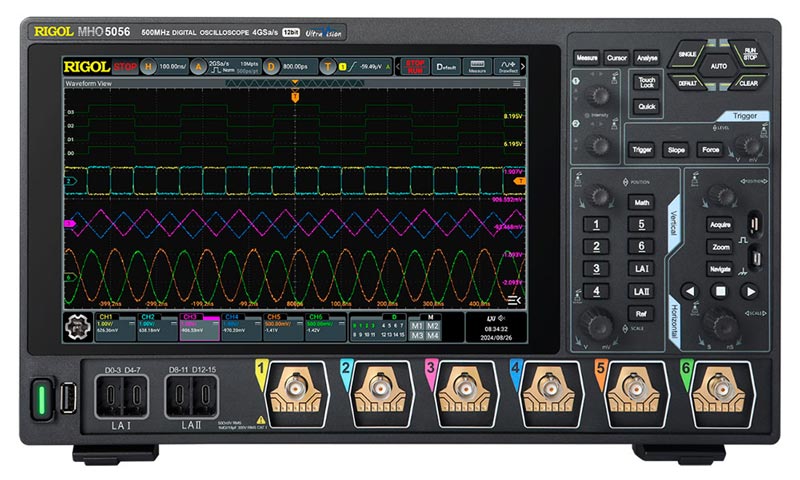Viewport: 800px width, 480px height.
Task: Show previous shortcuts with the left chevron
Action: click(x=398, y=66)
